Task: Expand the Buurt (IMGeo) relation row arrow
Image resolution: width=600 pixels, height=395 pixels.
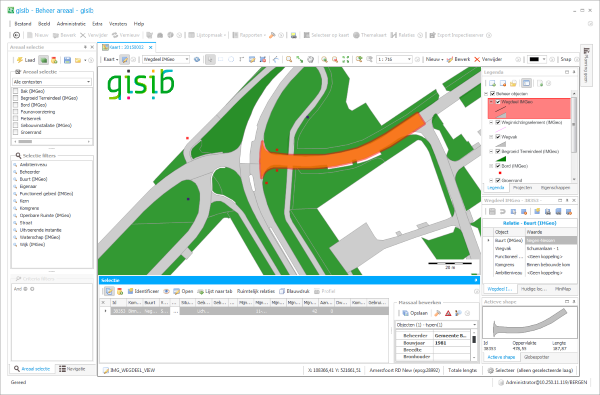Action: (488, 240)
